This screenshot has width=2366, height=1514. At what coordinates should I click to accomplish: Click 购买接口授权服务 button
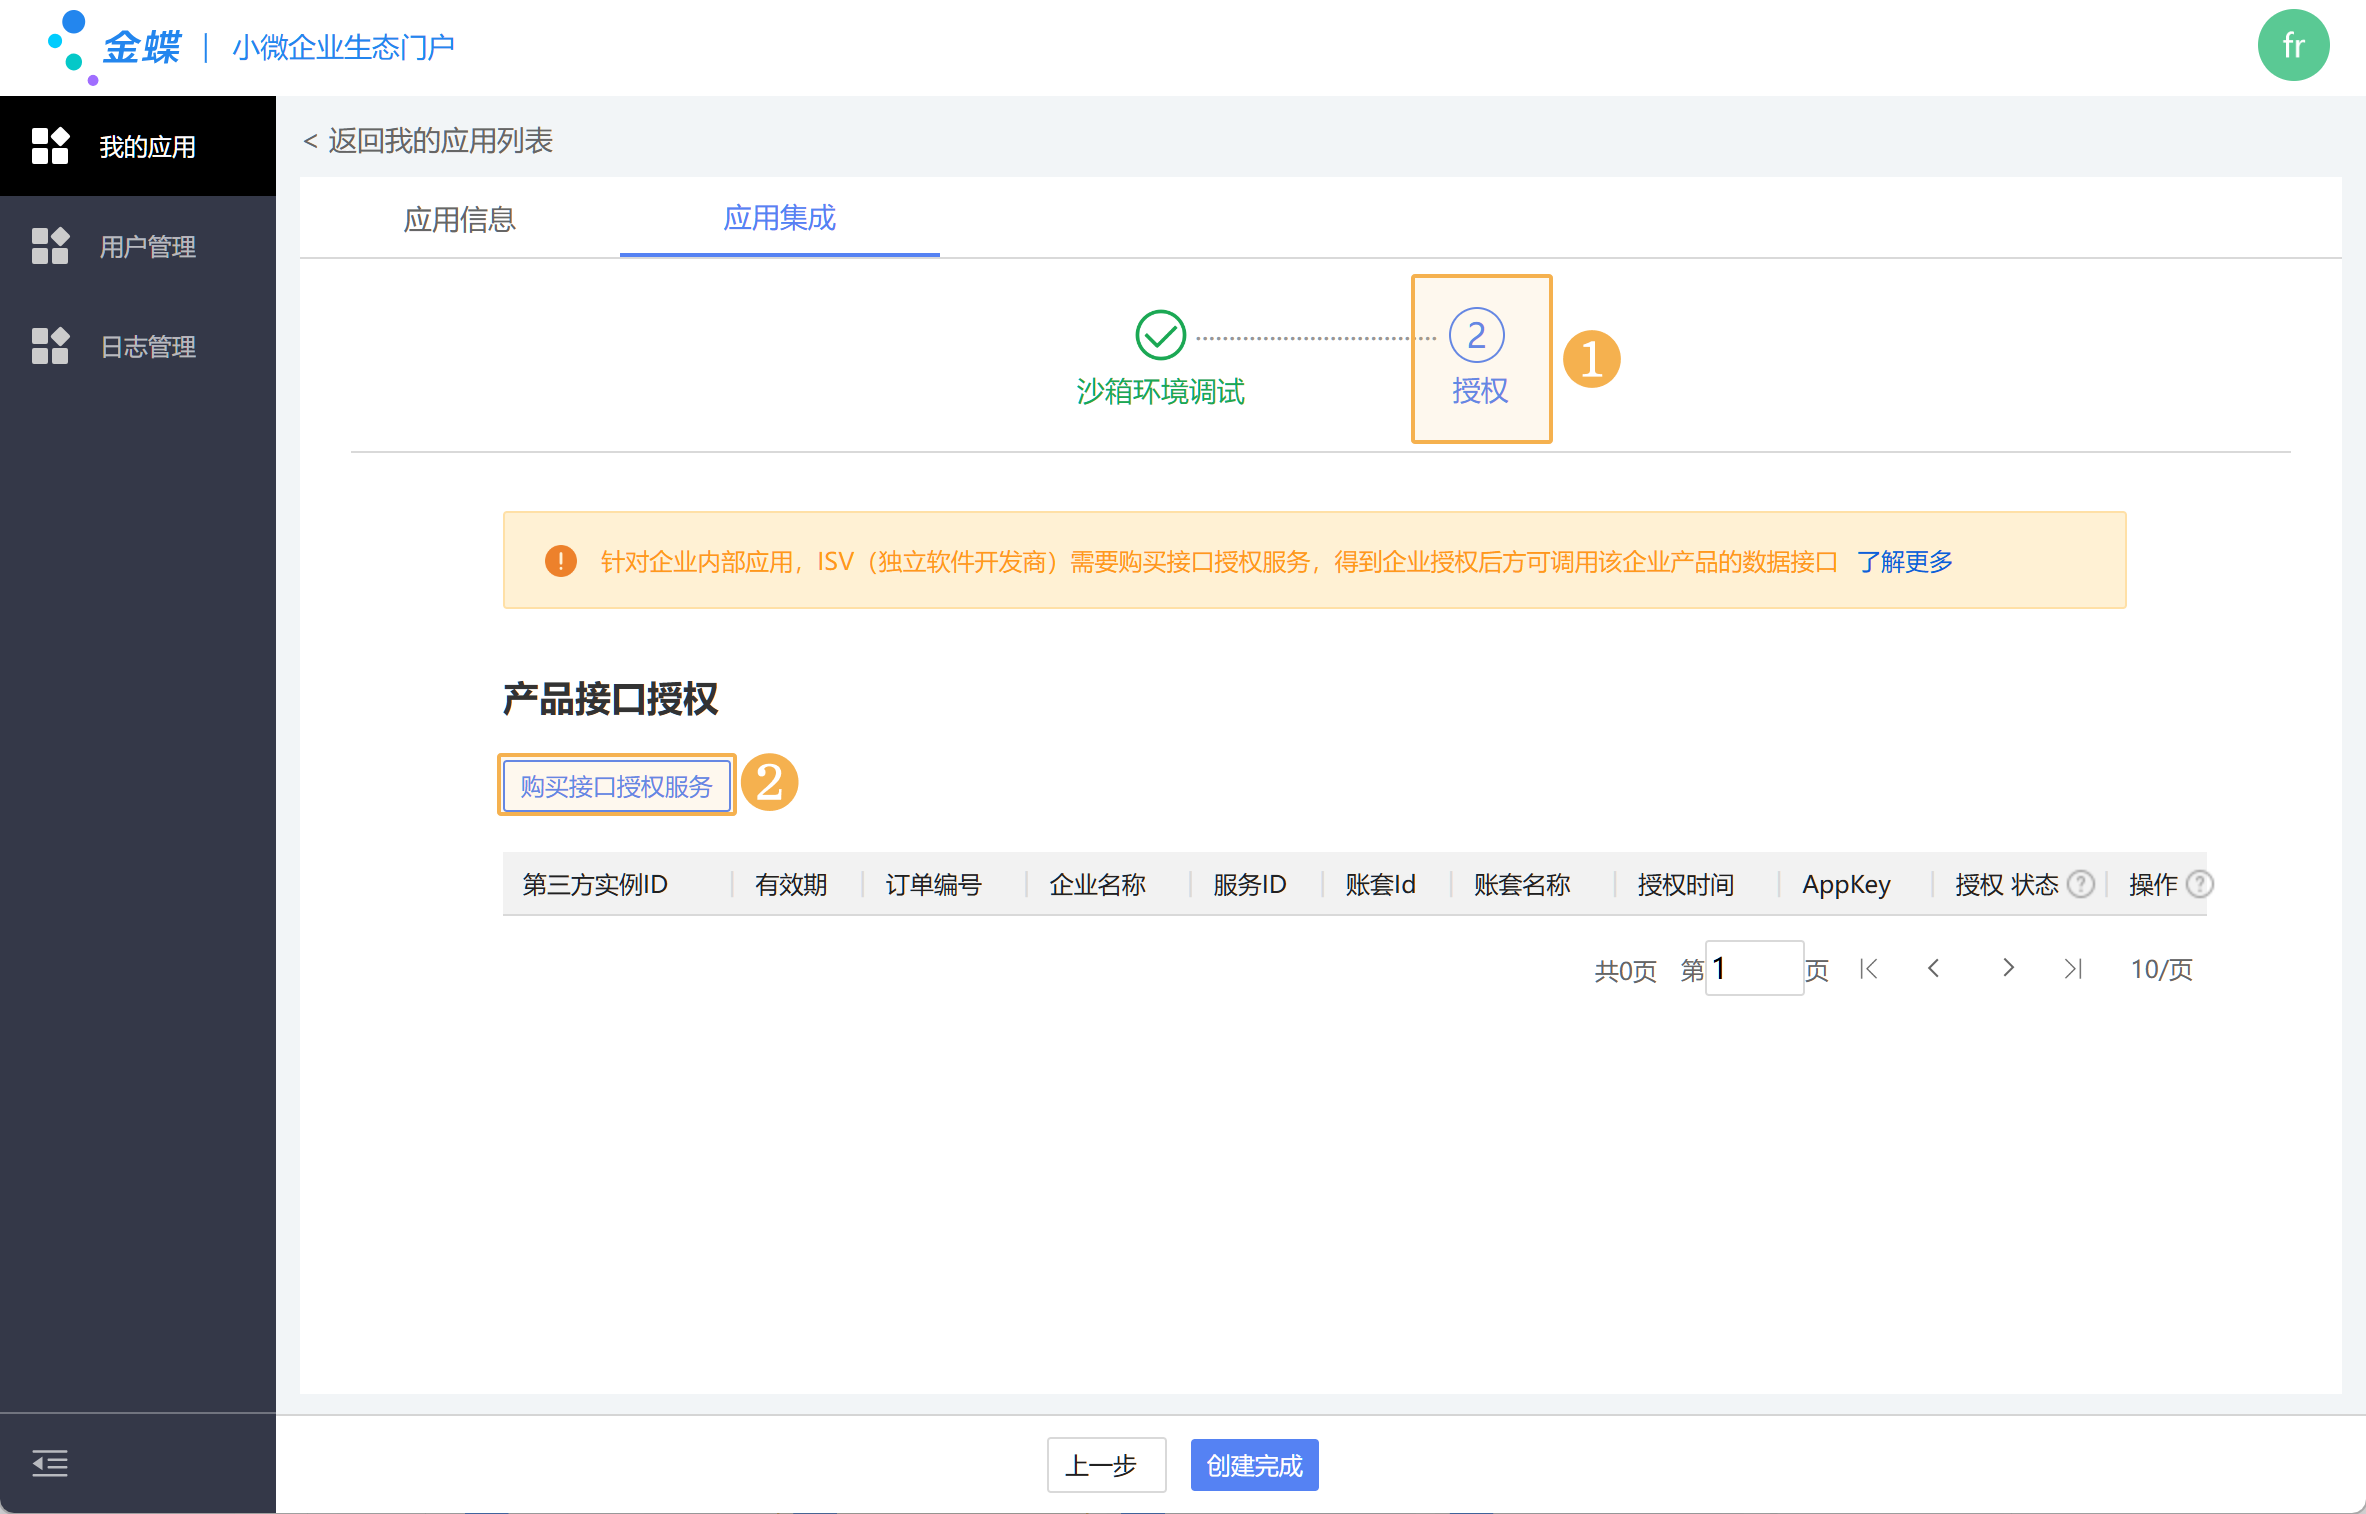616,786
